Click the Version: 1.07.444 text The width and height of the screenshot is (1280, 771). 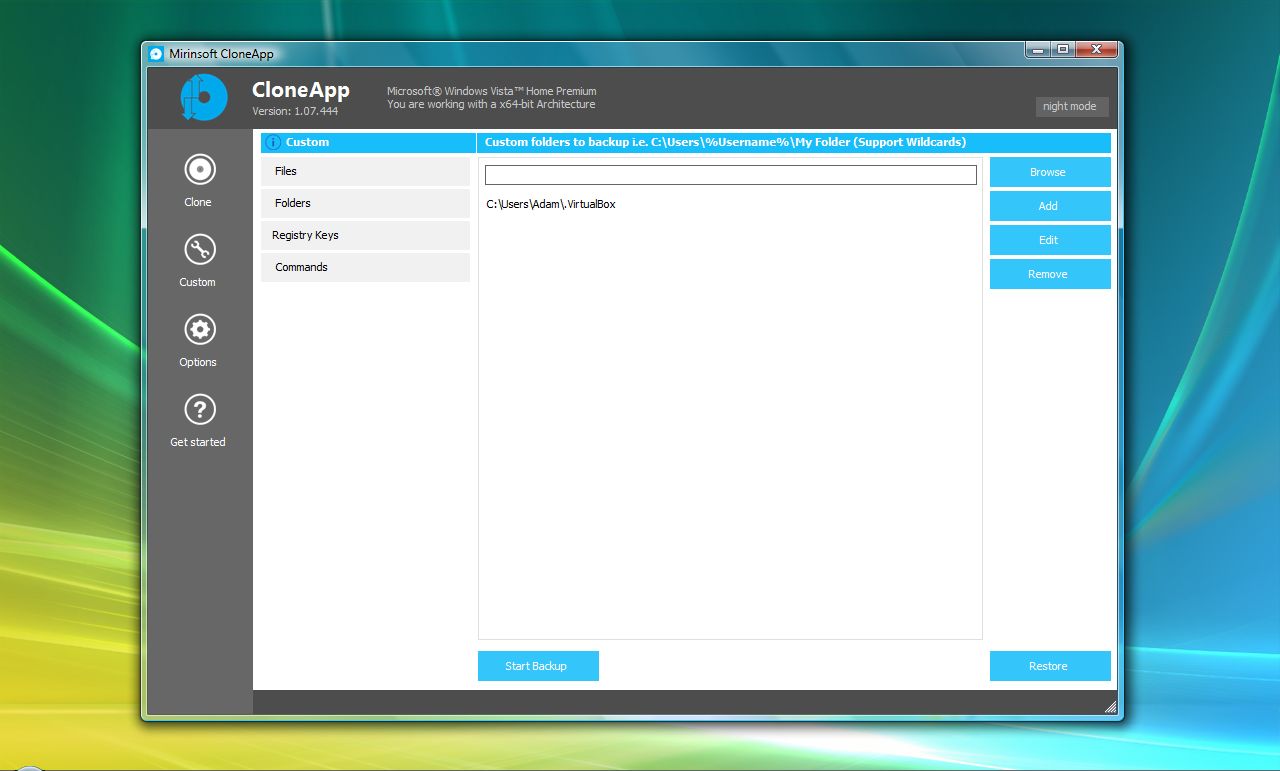point(295,111)
